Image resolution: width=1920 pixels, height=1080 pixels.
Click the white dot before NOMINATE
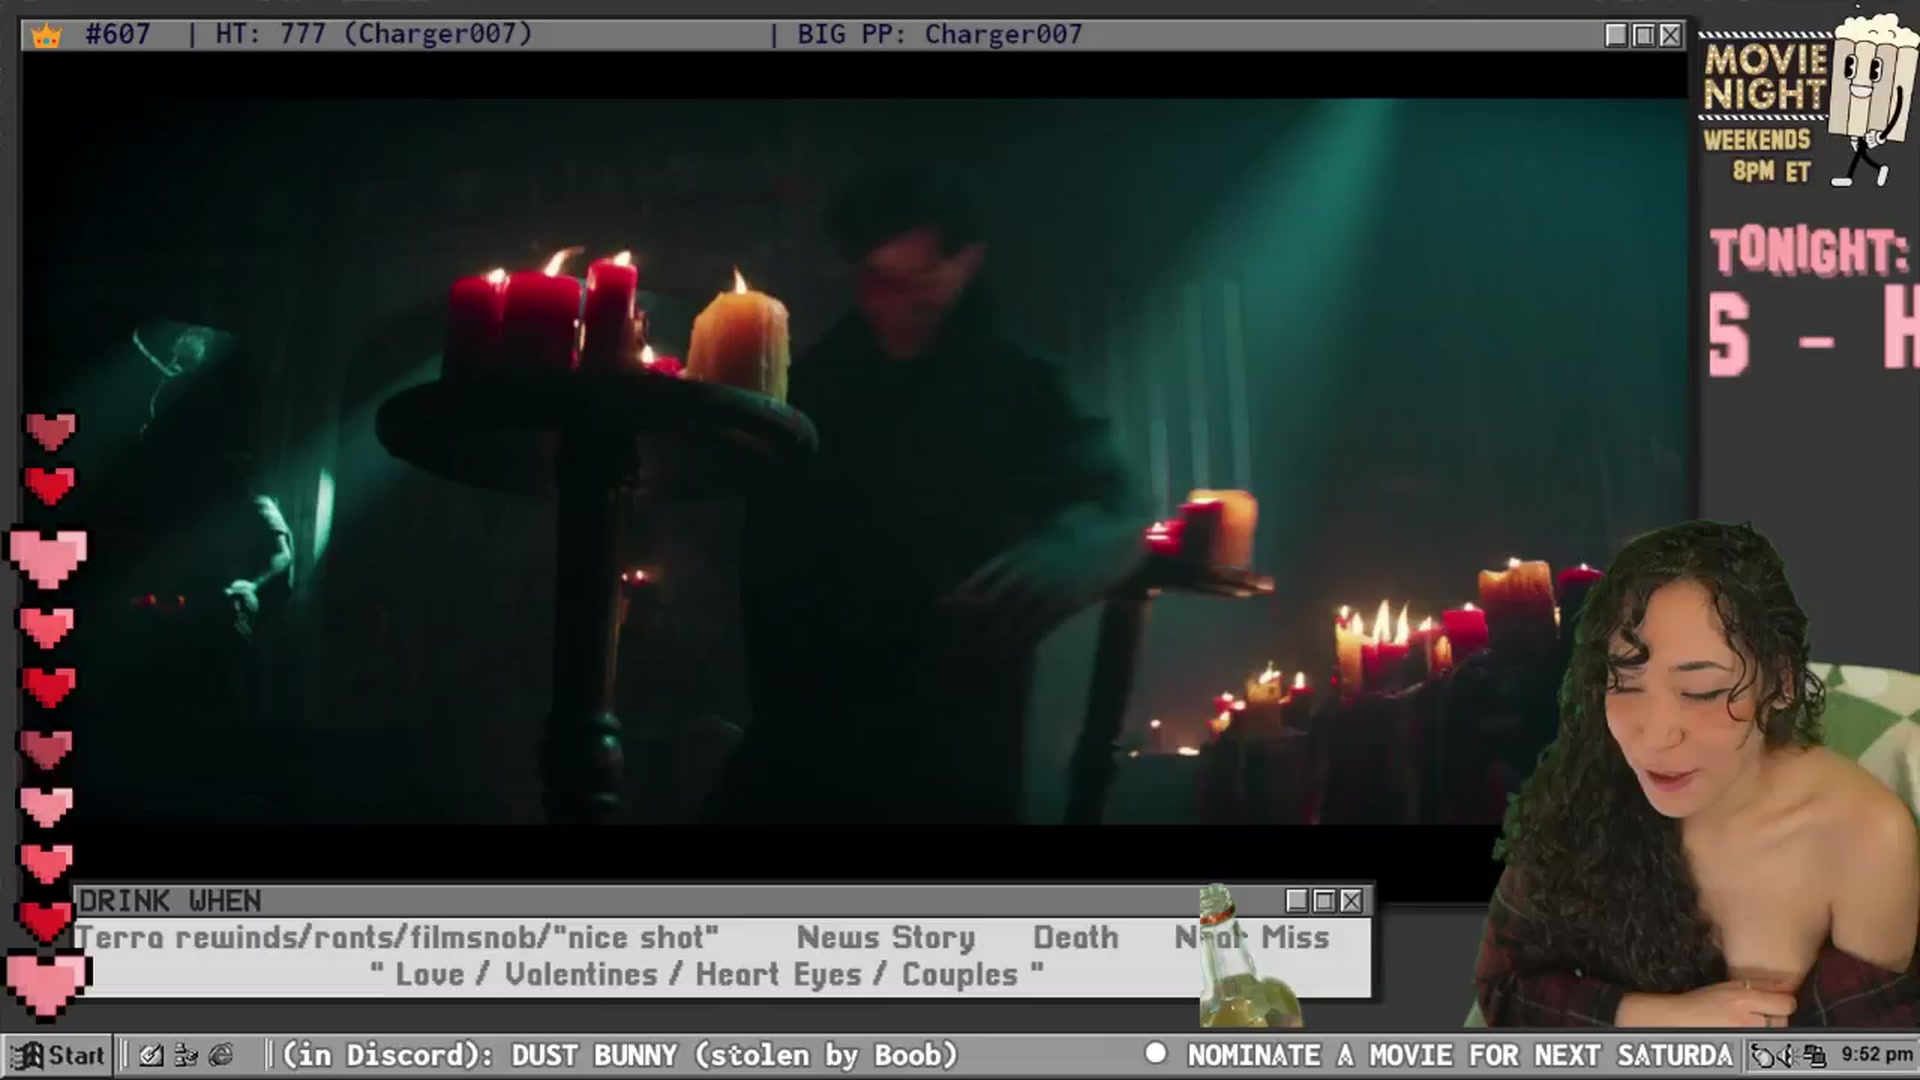1156,1053
